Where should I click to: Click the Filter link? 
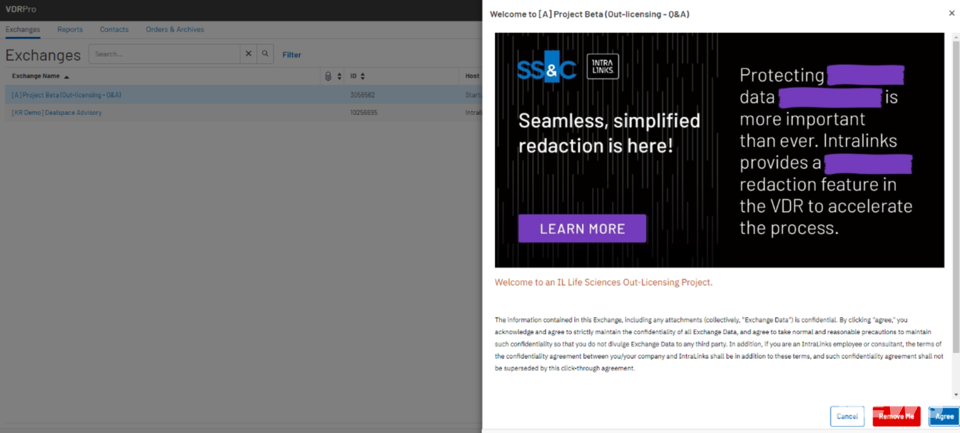pyautogui.click(x=291, y=55)
